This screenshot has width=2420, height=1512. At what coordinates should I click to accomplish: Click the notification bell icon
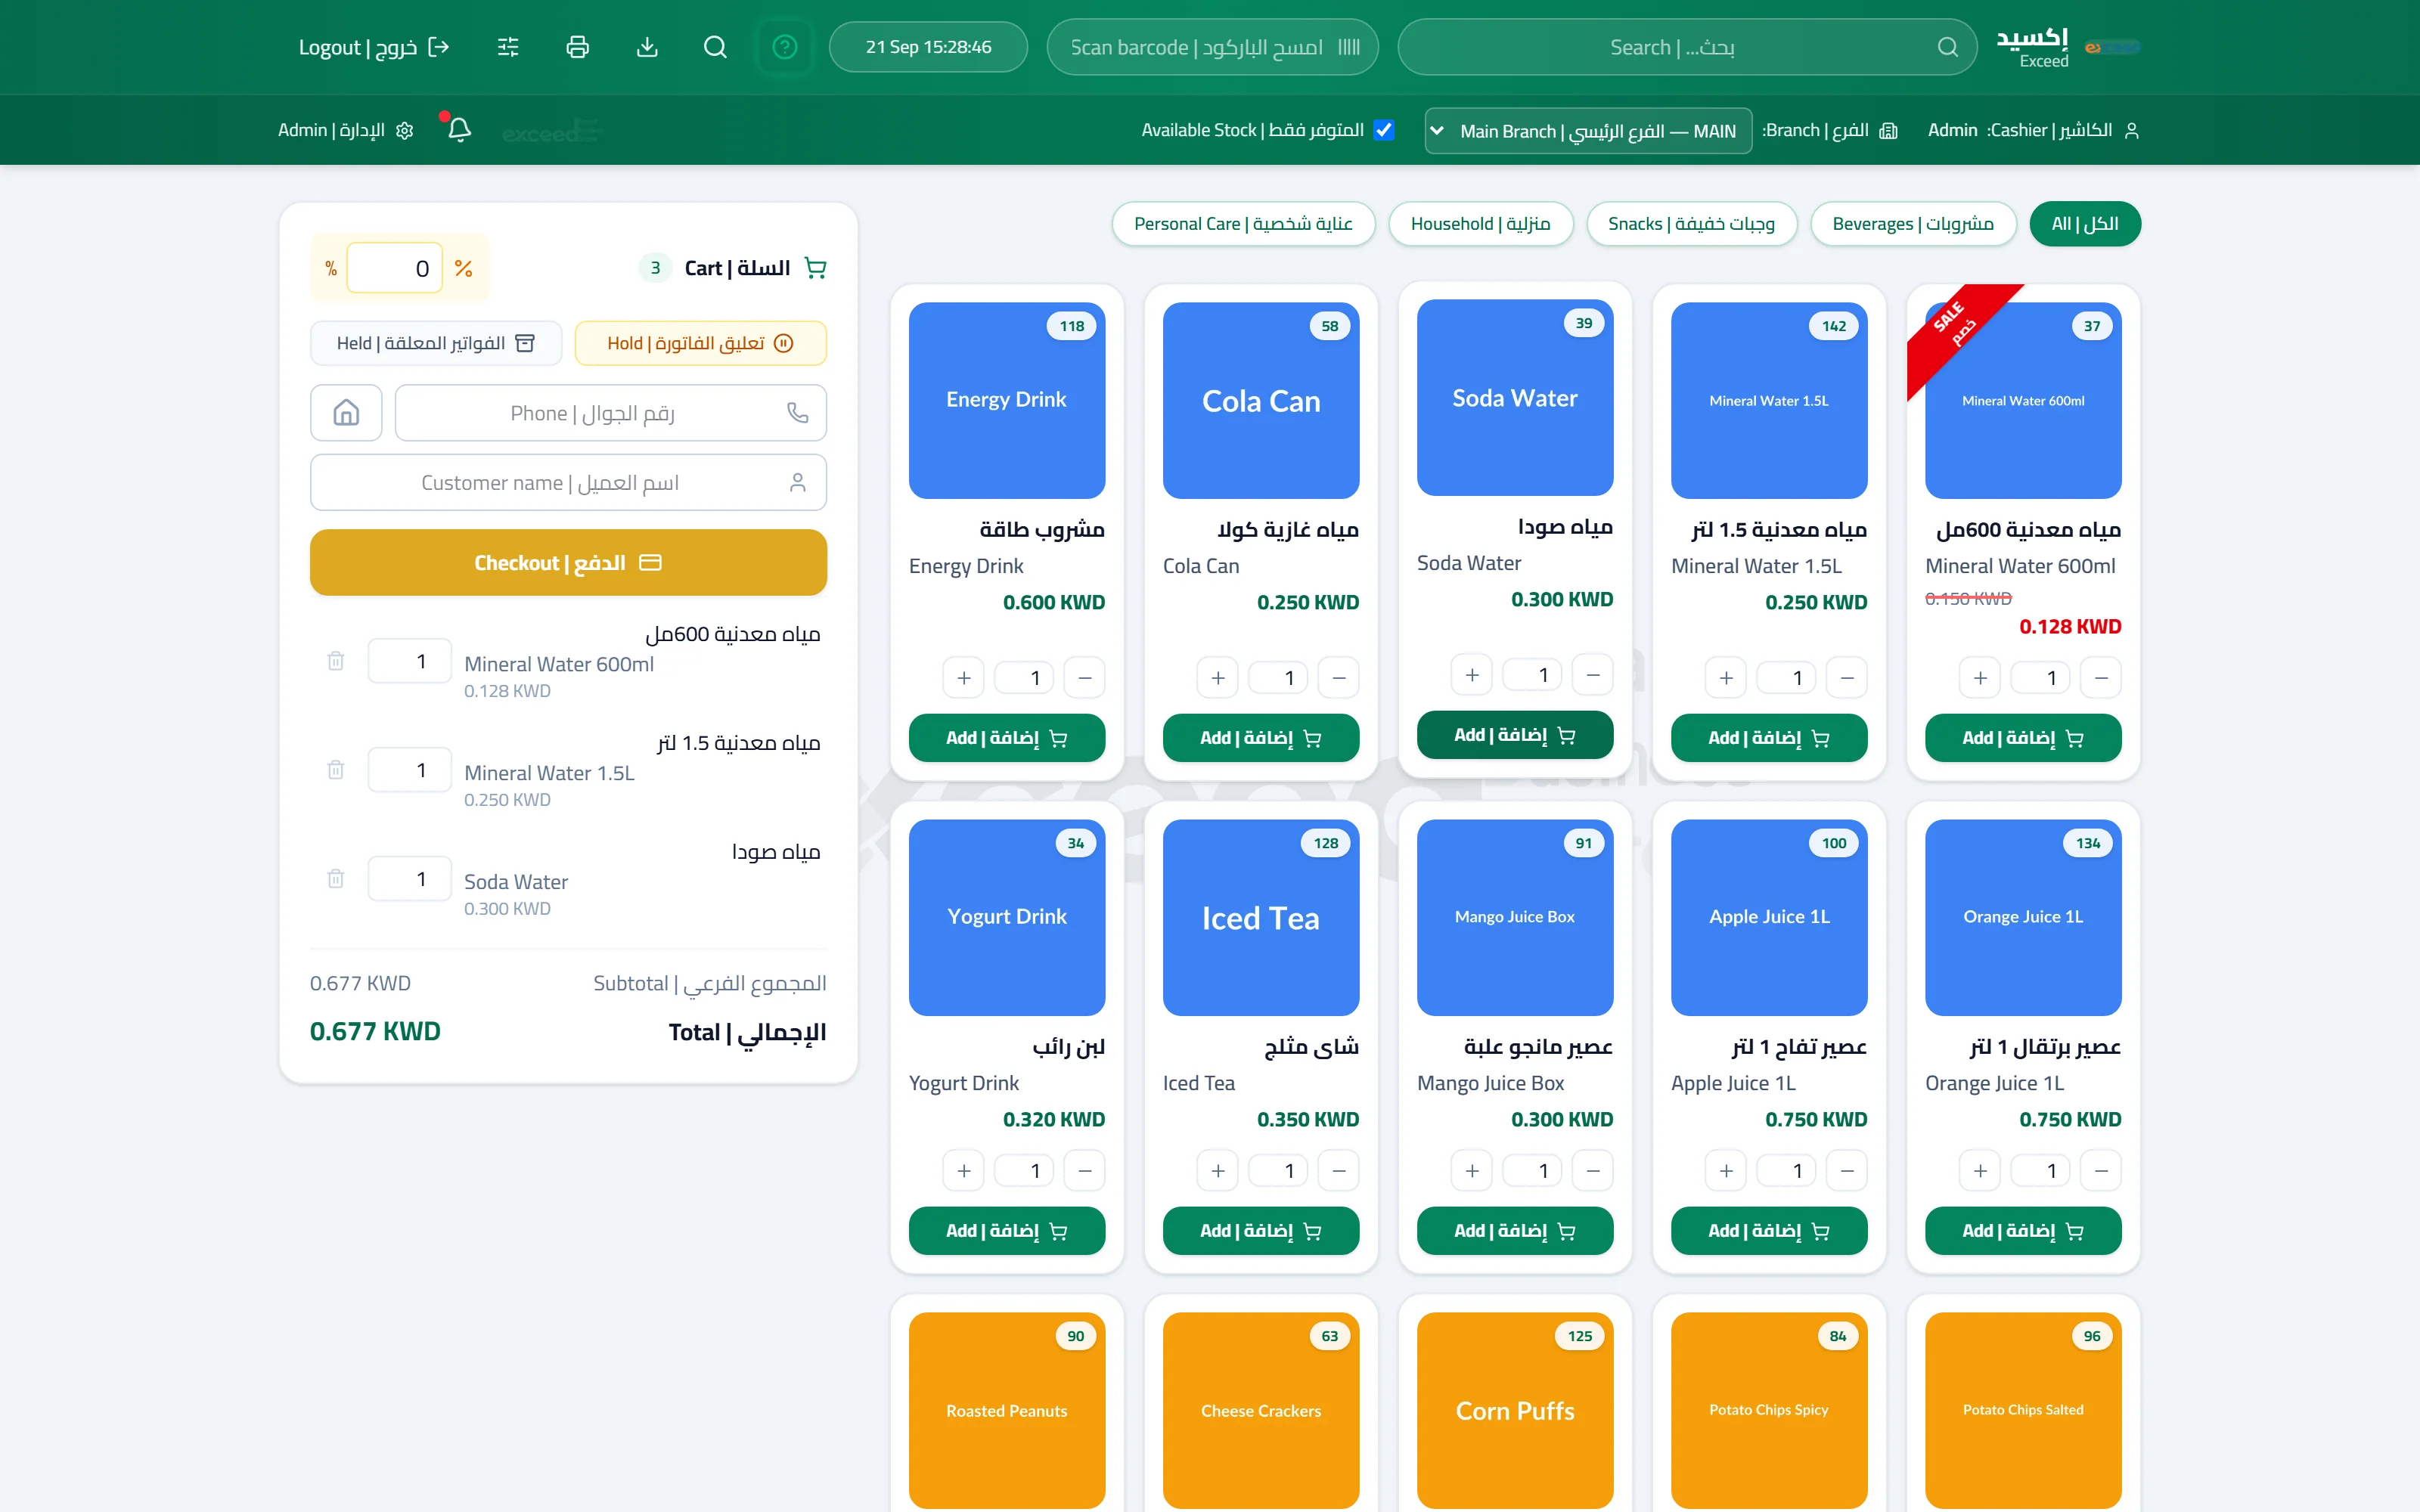pyautogui.click(x=459, y=130)
